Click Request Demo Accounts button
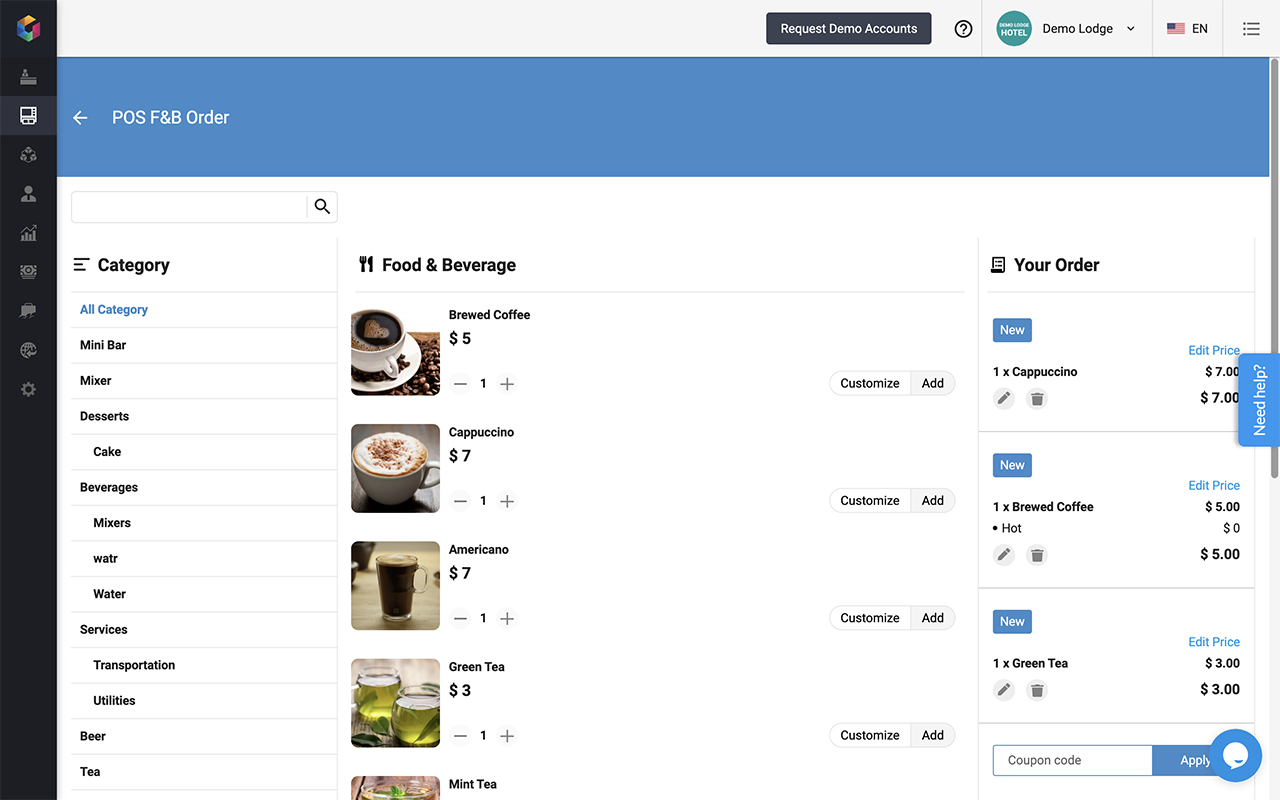 tap(848, 29)
